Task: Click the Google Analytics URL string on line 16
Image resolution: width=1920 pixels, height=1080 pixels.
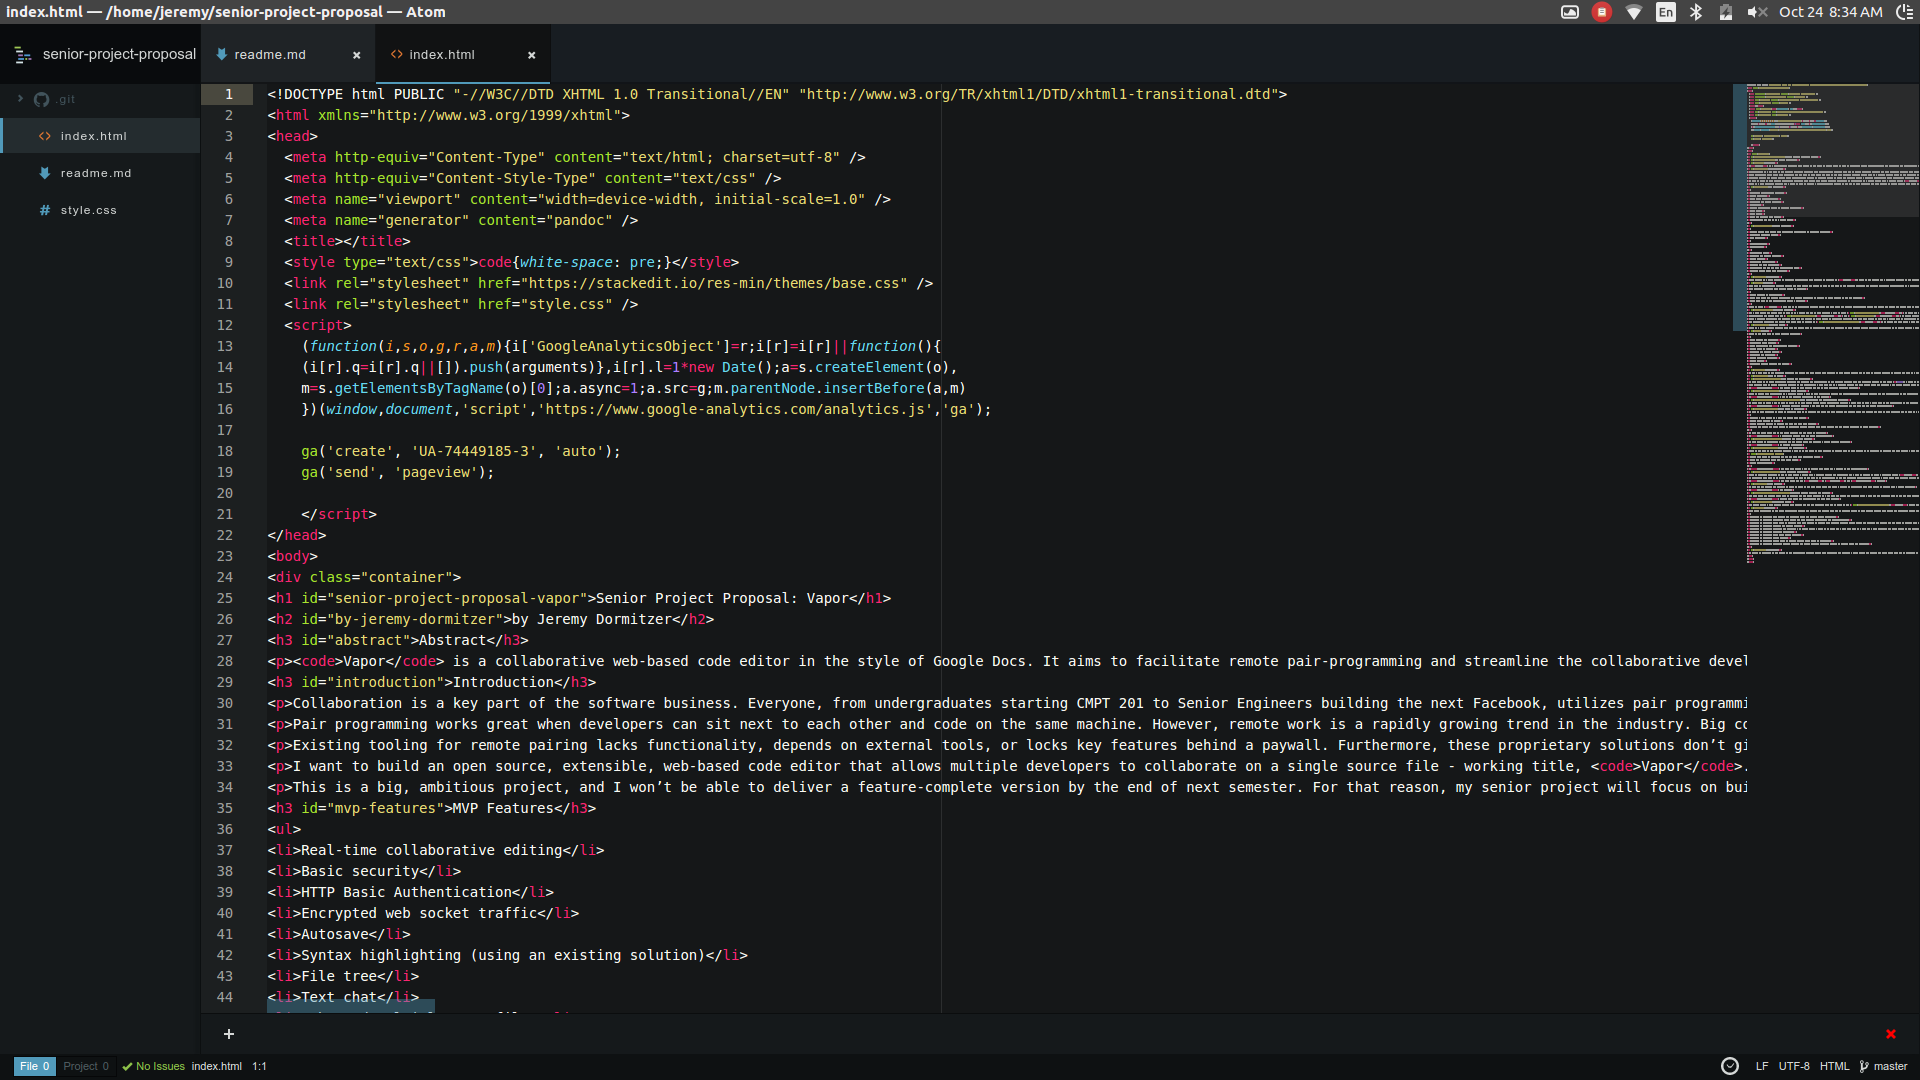Action: click(735, 409)
